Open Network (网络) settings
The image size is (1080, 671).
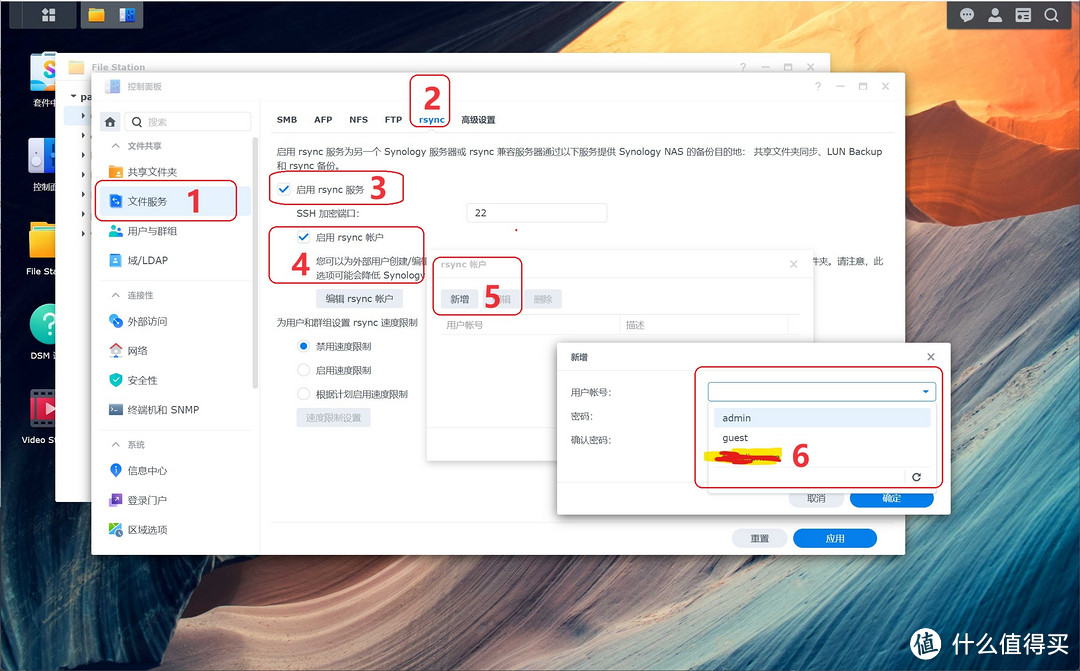(x=129, y=351)
